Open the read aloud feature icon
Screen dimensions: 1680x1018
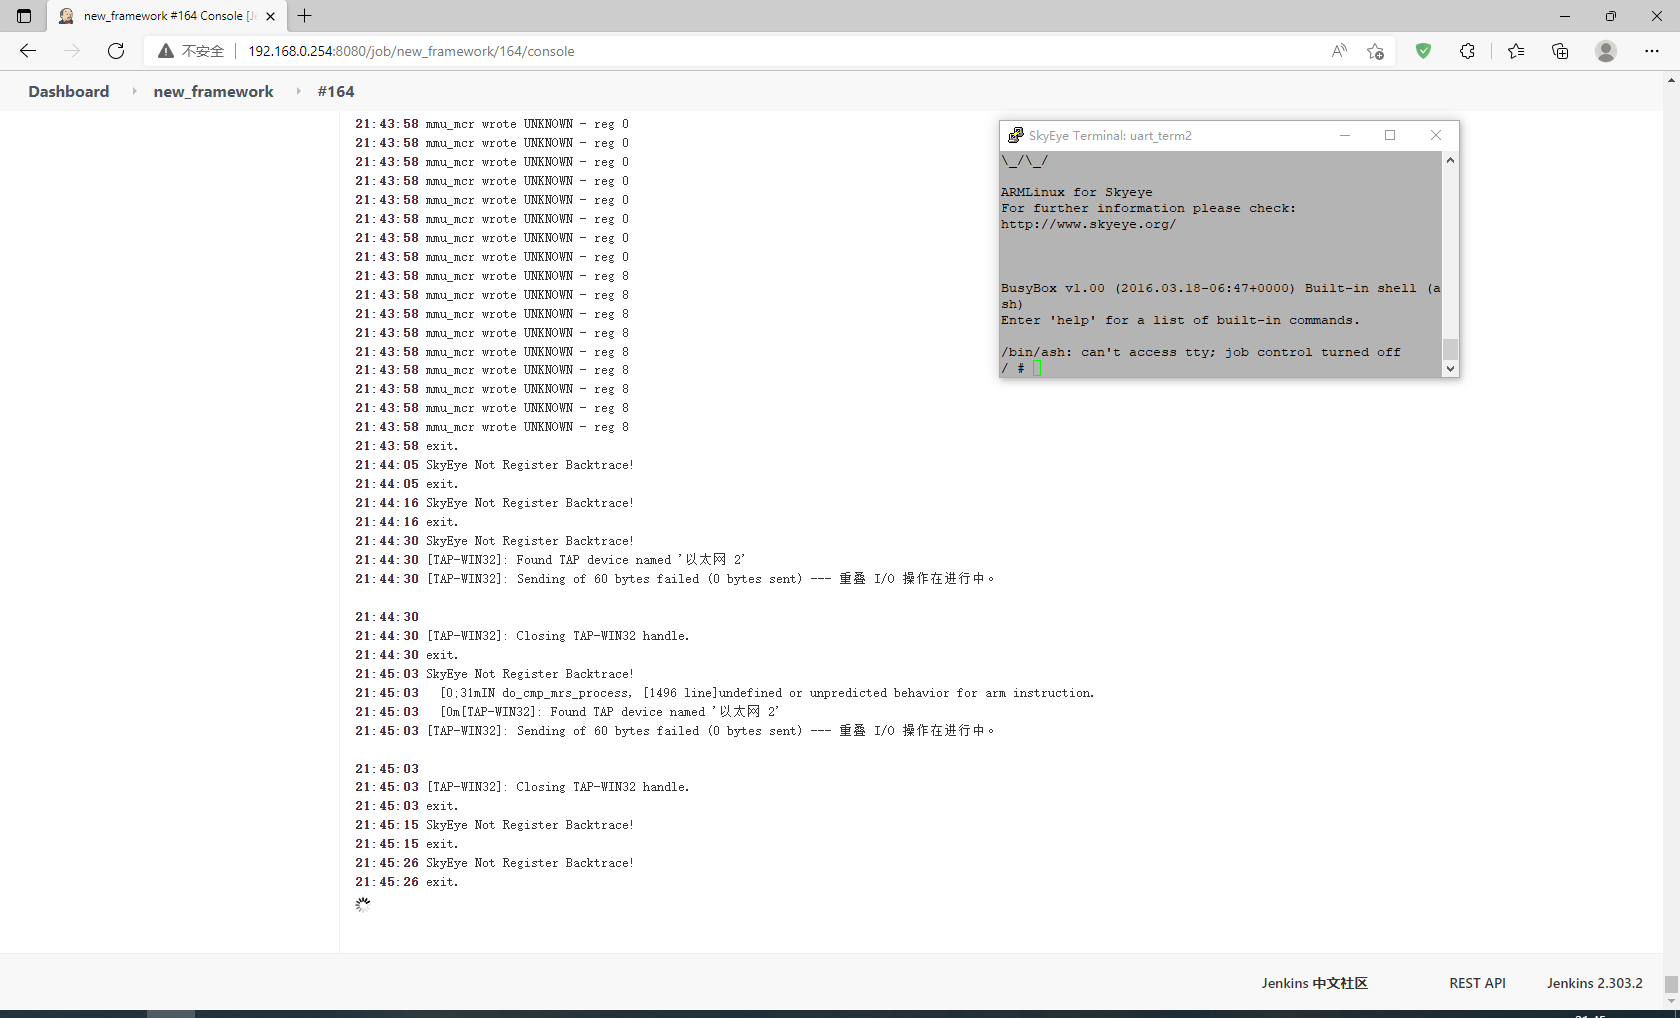(1339, 51)
